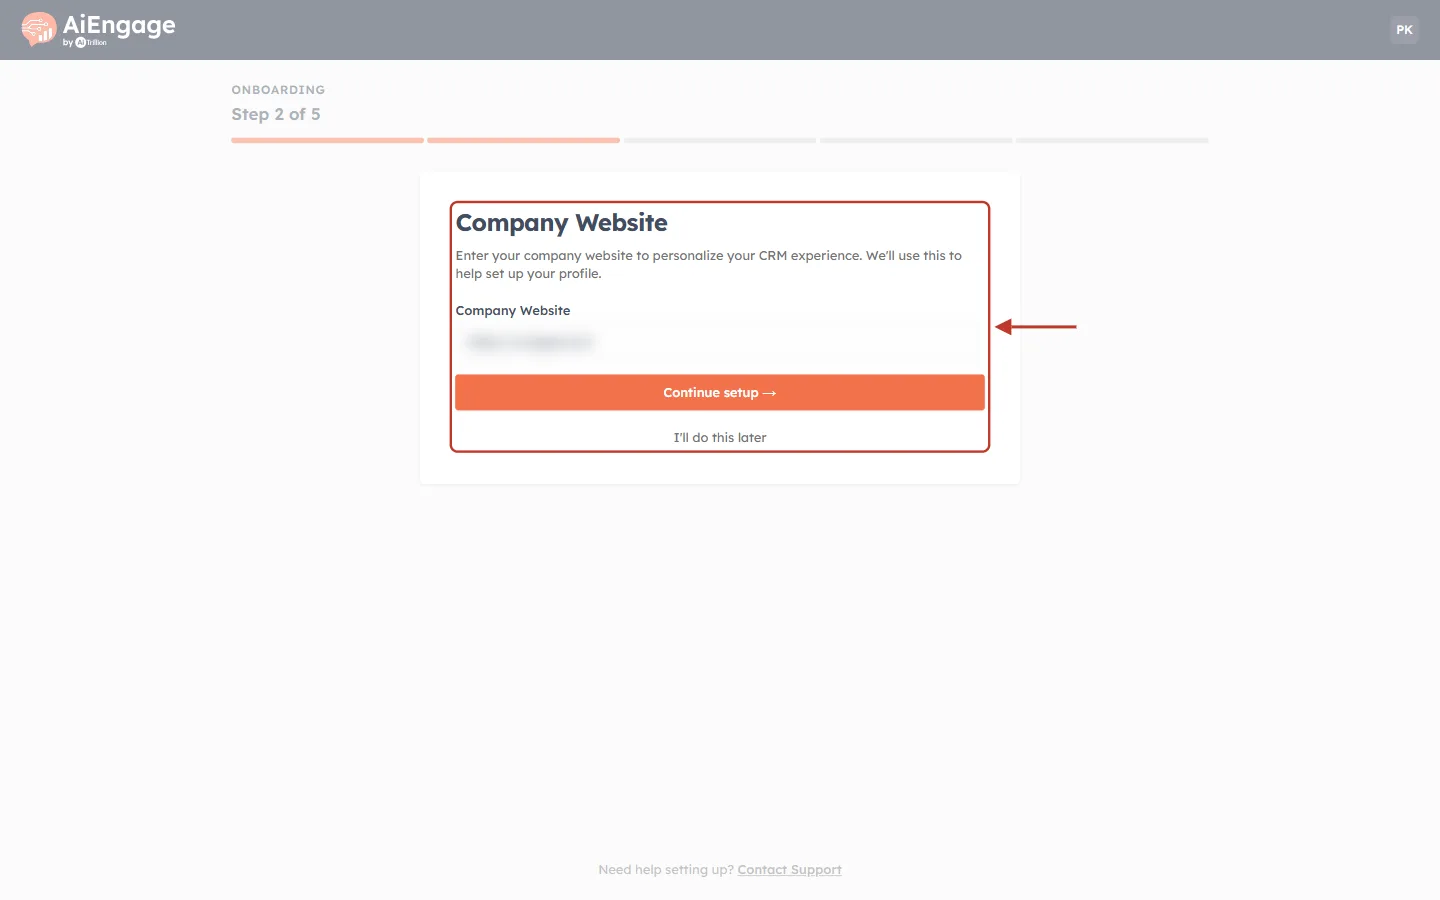Click the Company Website input field
The image size is (1440, 900).
720,342
